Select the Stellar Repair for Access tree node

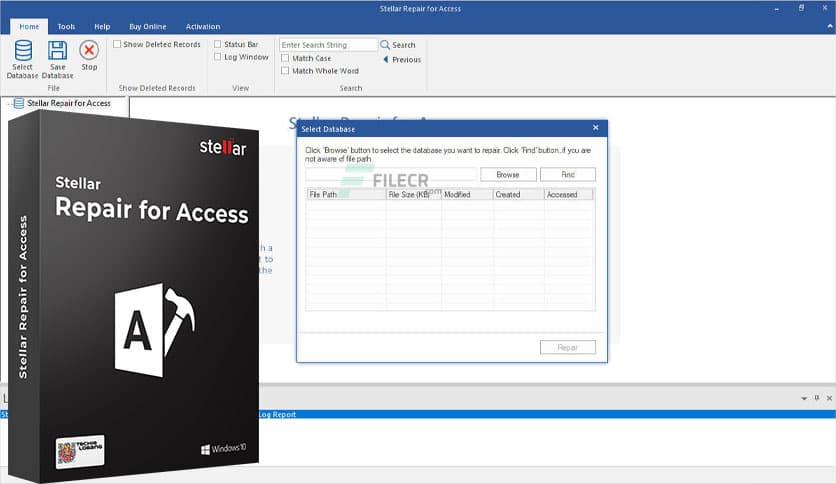69,103
